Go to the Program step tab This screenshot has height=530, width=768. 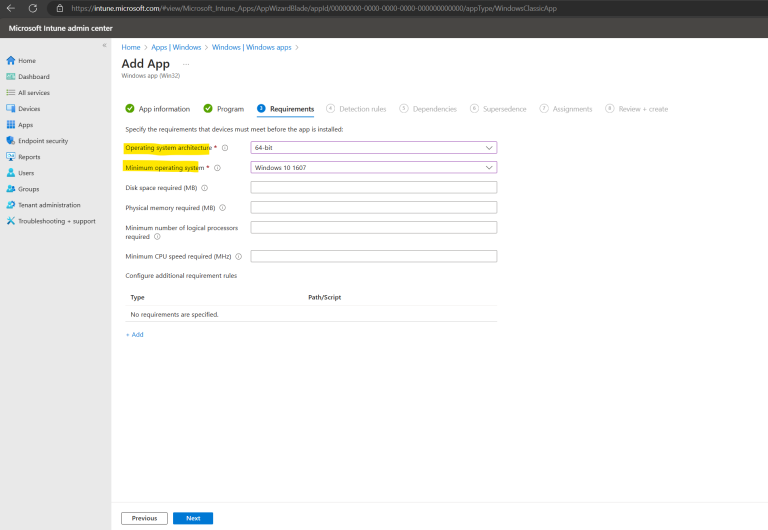pyautogui.click(x=230, y=109)
